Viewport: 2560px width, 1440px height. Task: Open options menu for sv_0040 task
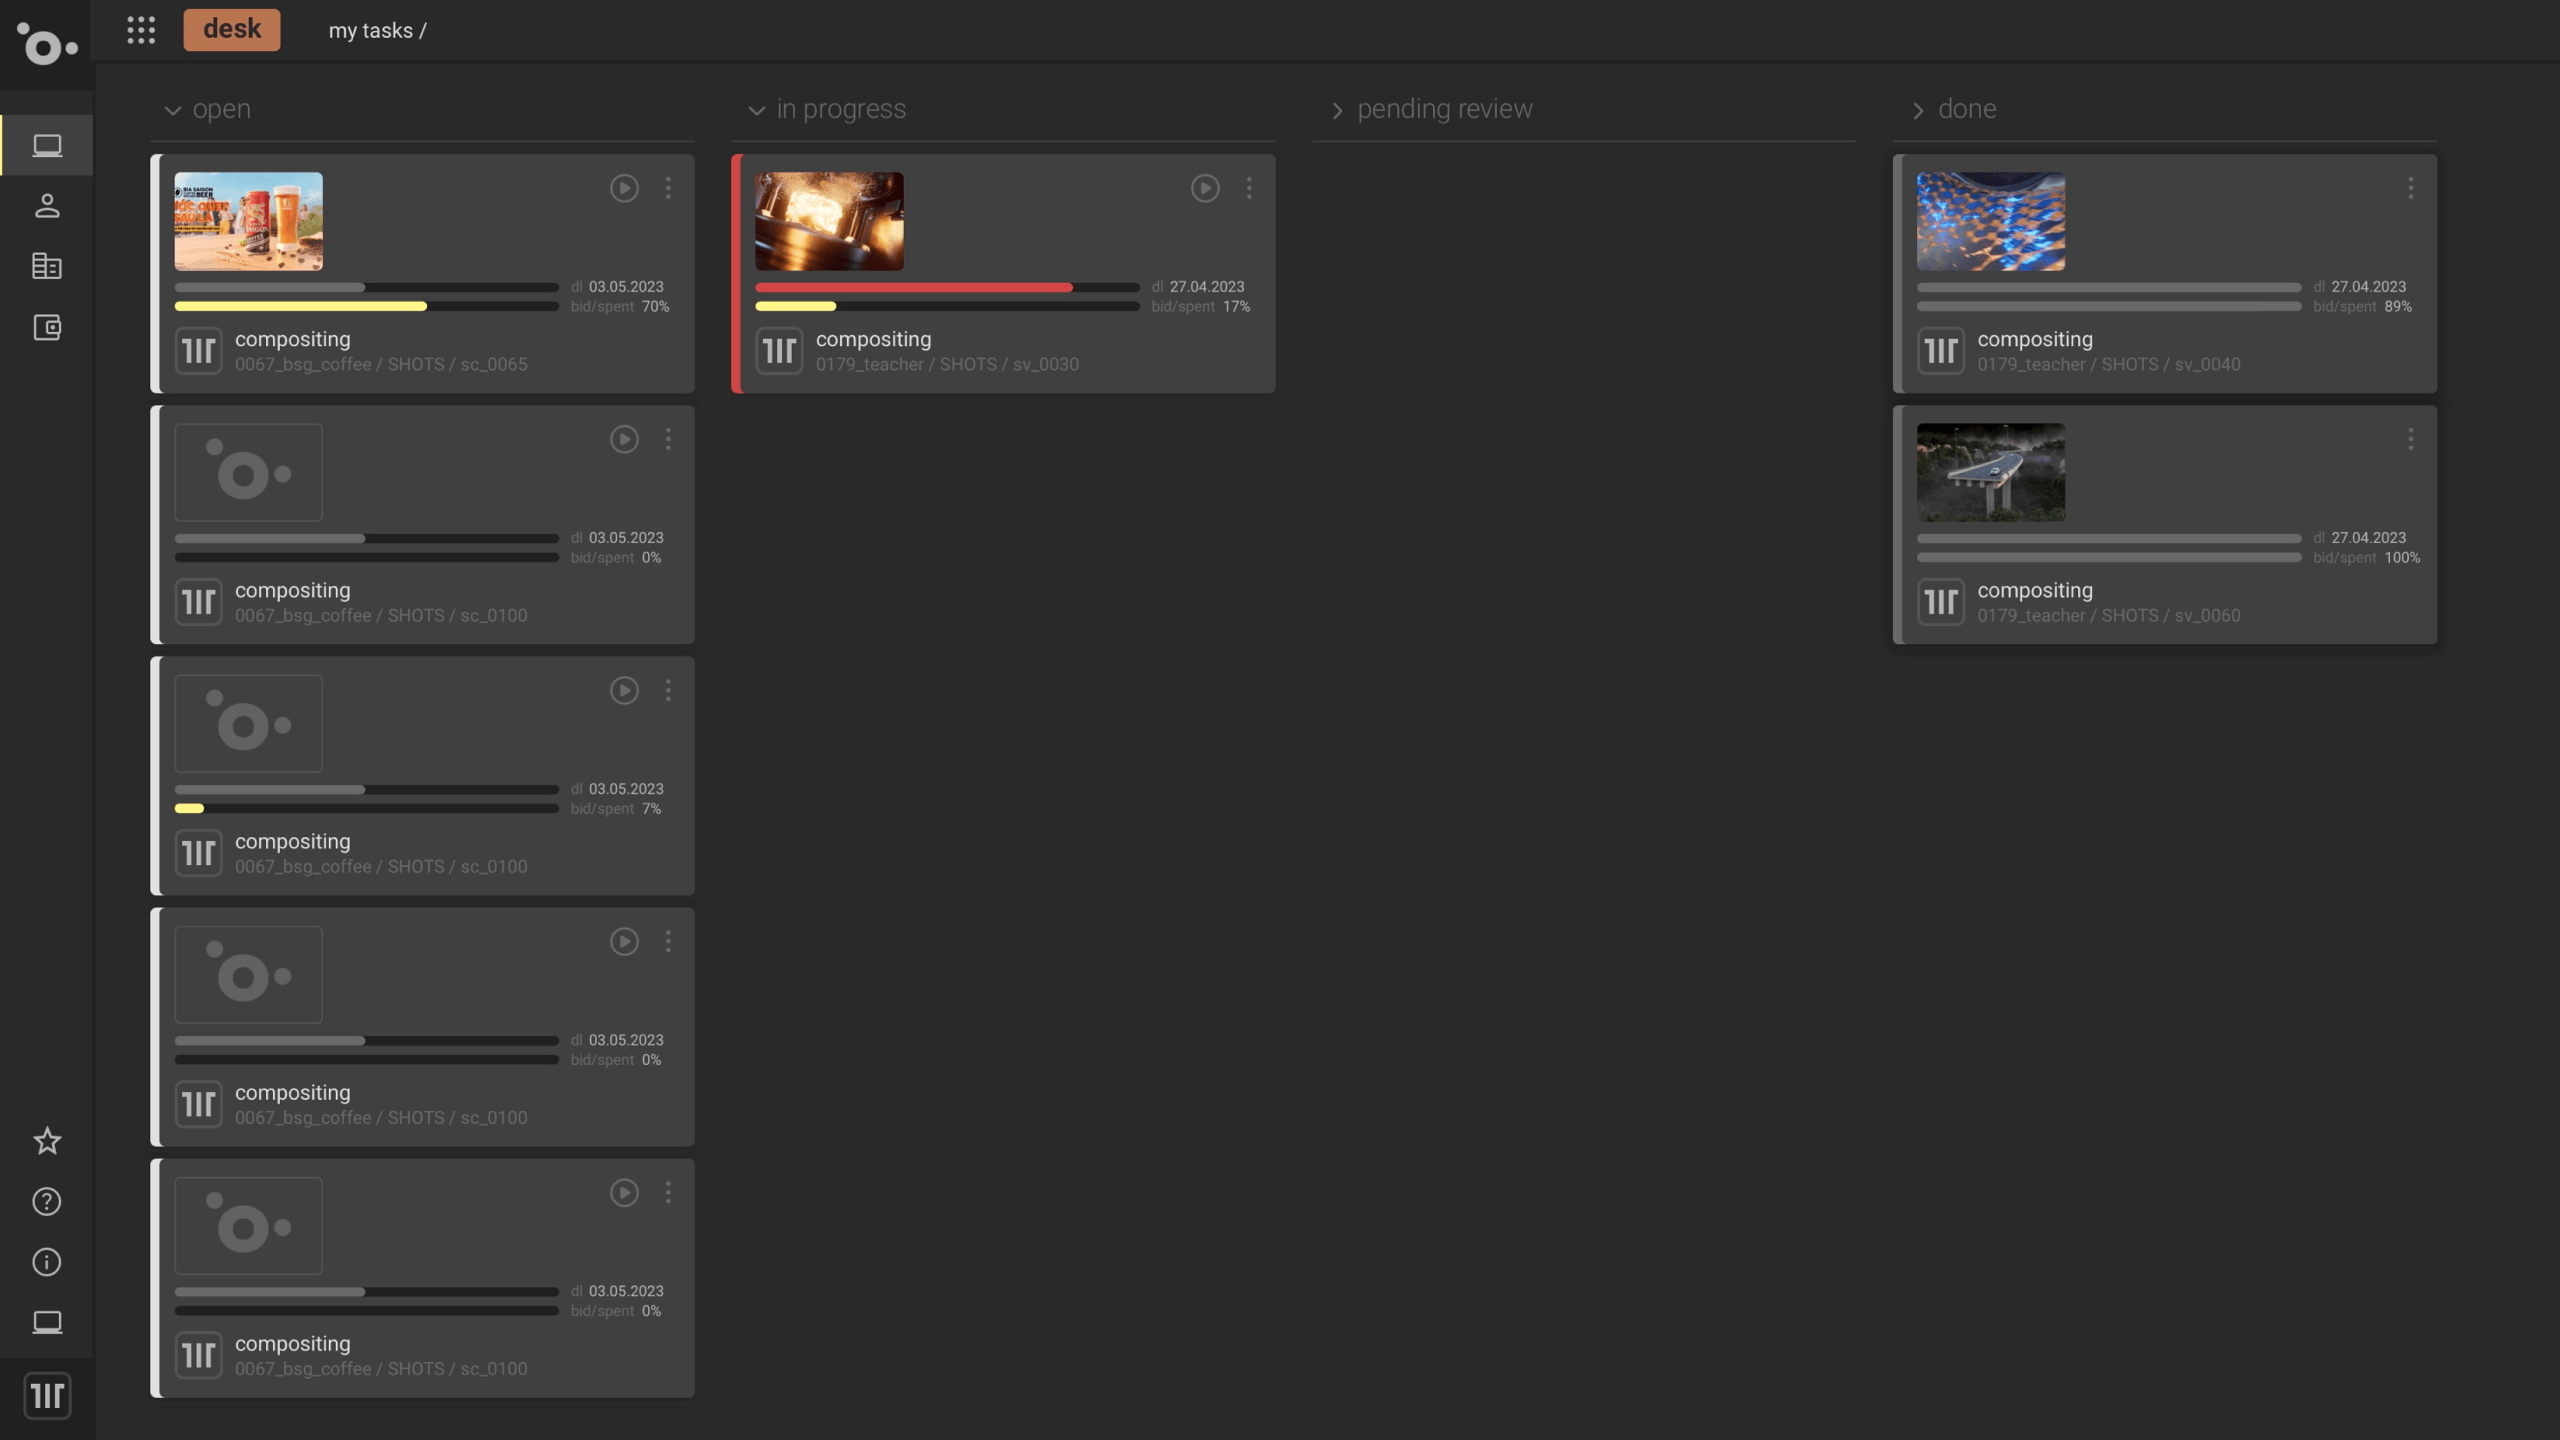click(x=2410, y=188)
